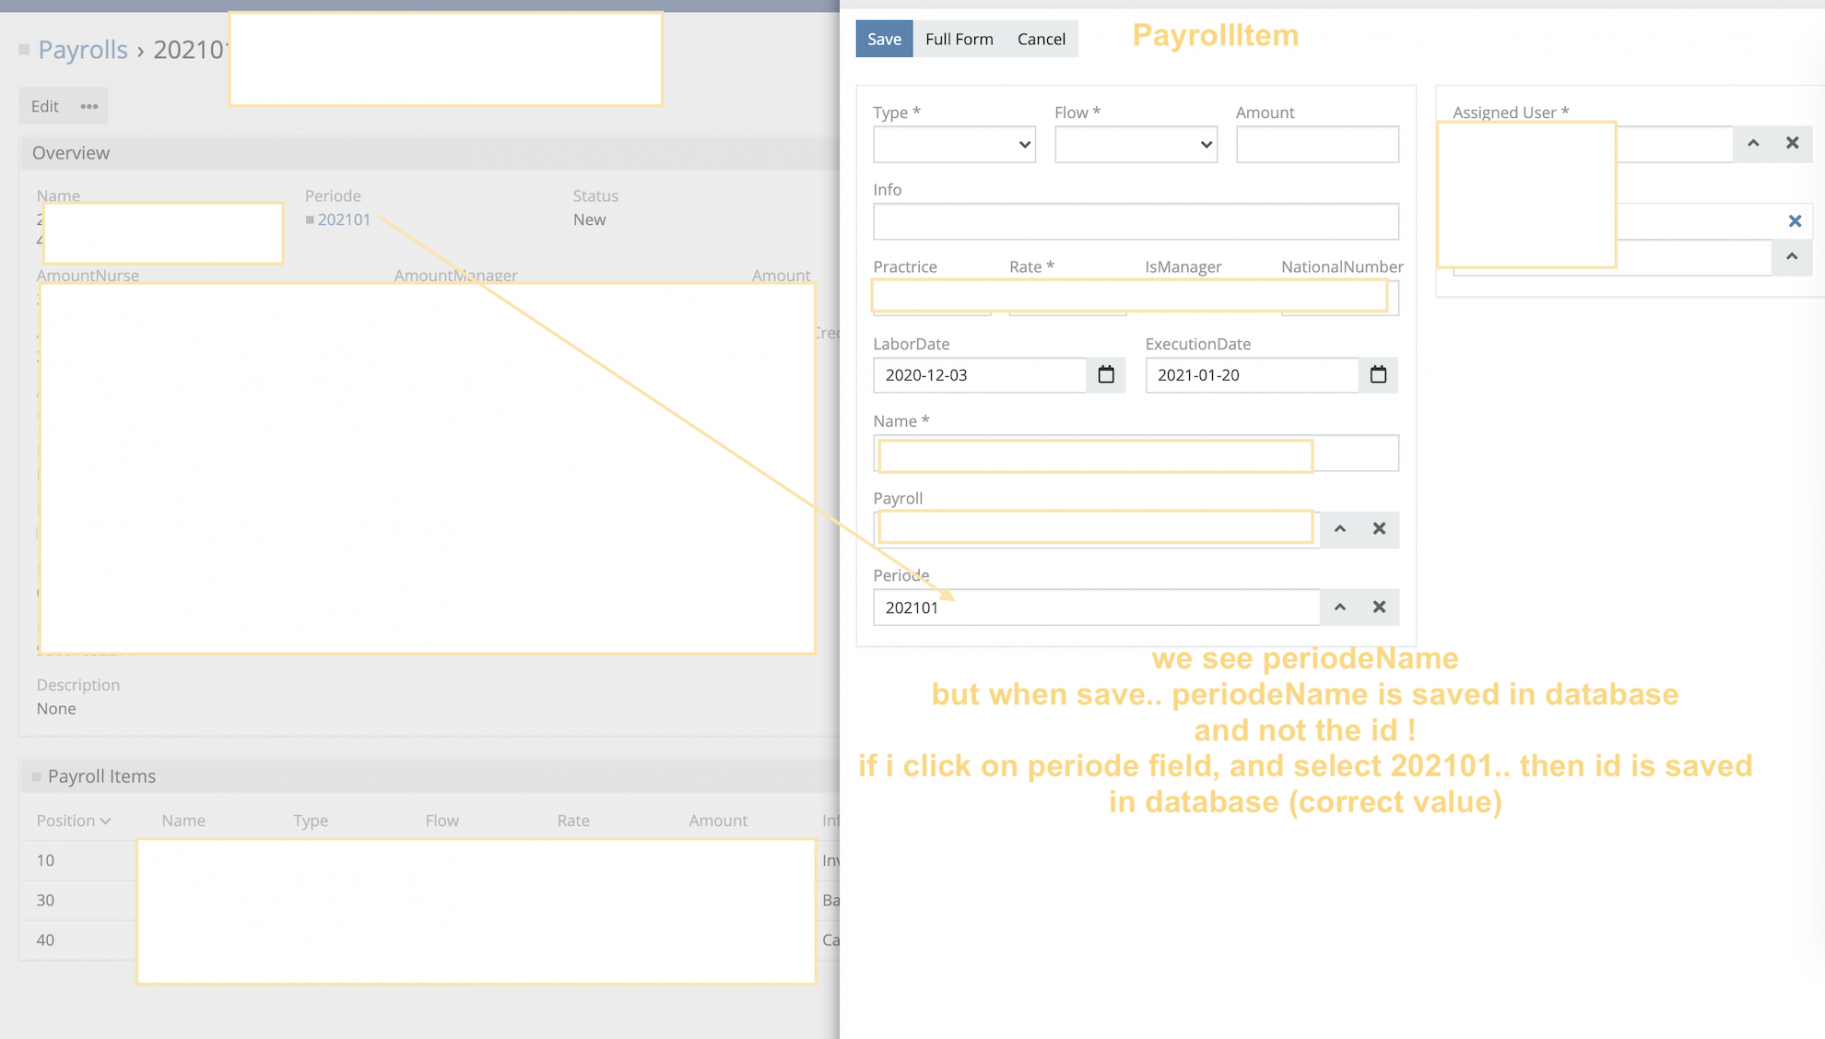Click into the Amount input field

(1316, 145)
